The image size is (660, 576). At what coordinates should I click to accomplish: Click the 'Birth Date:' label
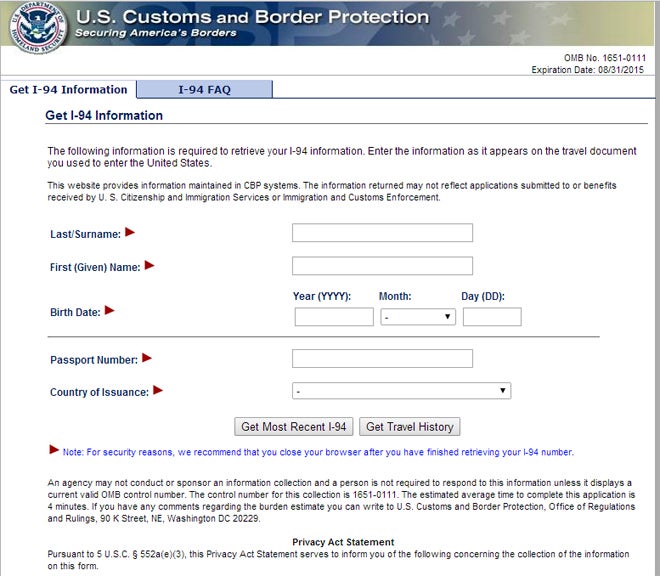tap(75, 312)
